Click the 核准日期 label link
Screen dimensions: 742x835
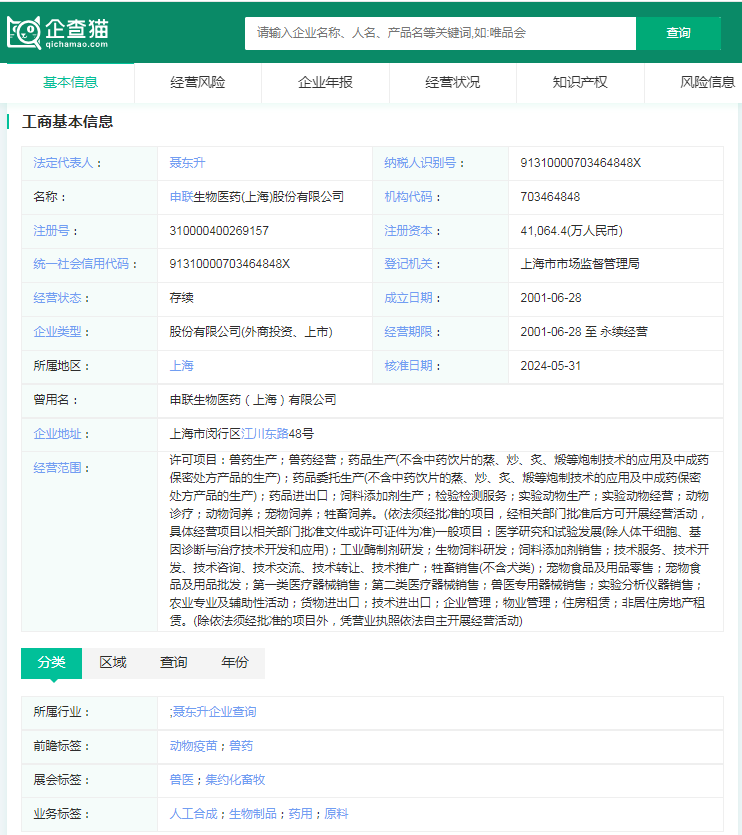[409, 366]
